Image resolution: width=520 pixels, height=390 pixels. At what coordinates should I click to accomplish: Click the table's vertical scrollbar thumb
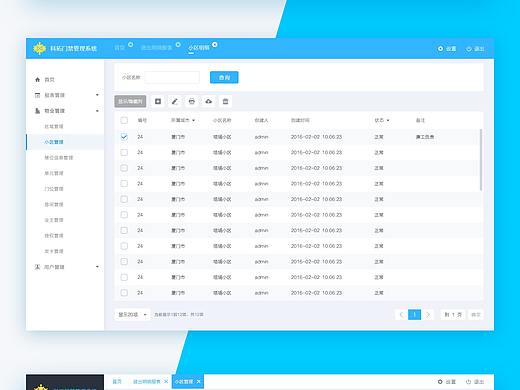pyautogui.click(x=481, y=160)
